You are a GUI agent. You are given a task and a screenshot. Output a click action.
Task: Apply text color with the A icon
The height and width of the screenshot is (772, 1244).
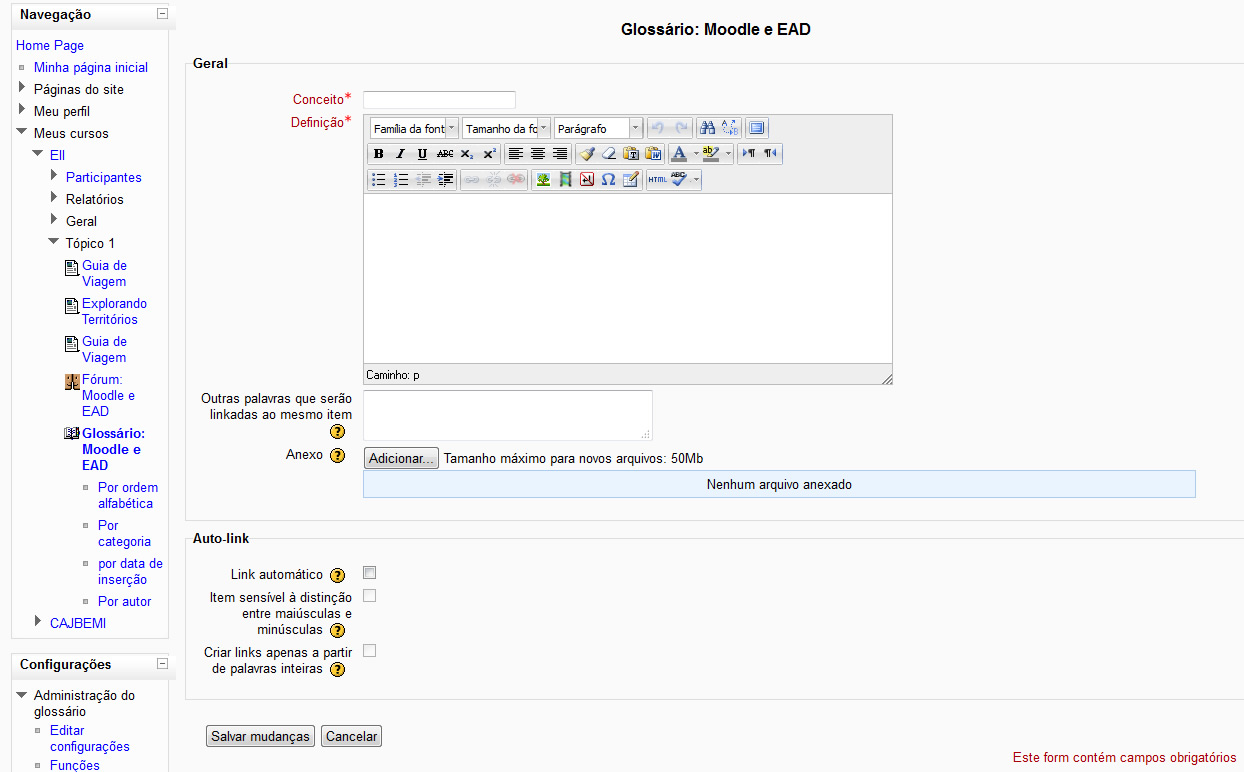(x=679, y=154)
